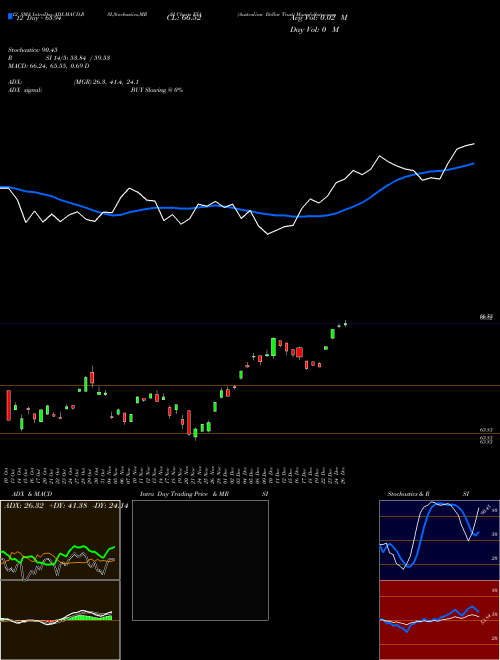Click the 'SI 14/5: 53.84 / 59.53' value

(x=78, y=58)
